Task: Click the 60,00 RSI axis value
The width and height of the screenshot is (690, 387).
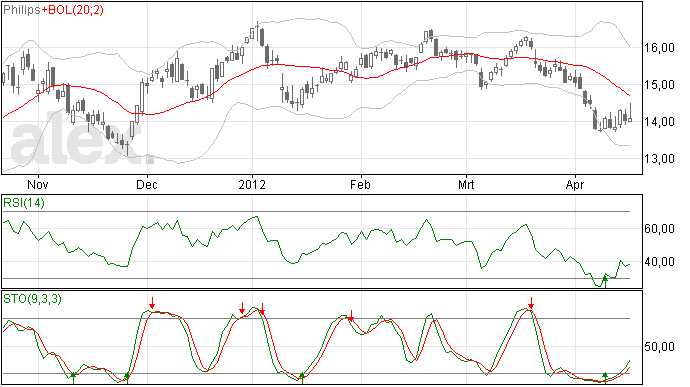Action: [x=659, y=229]
